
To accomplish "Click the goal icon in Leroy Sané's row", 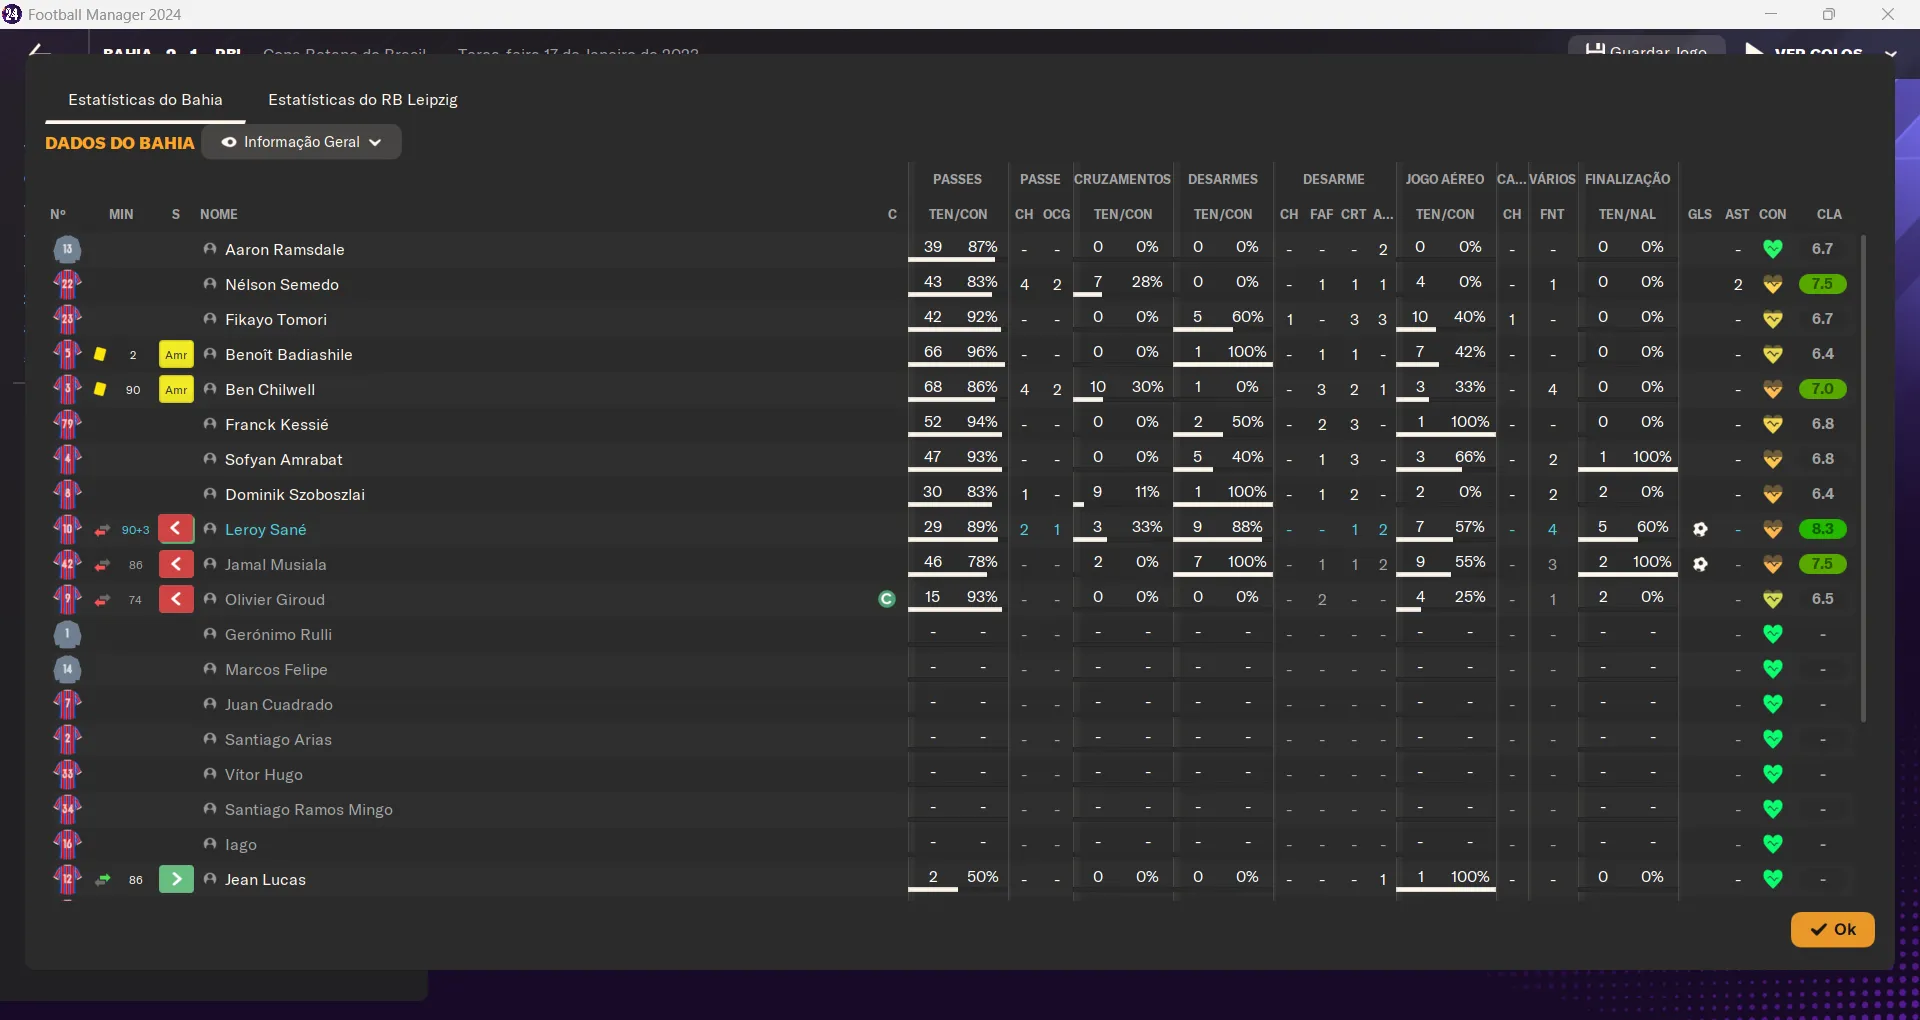I will (x=1700, y=529).
